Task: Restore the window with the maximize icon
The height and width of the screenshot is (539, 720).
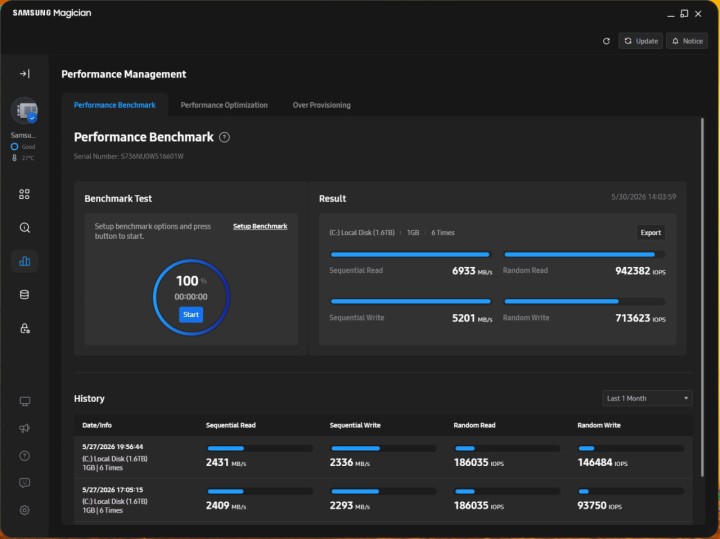Action: pos(684,14)
